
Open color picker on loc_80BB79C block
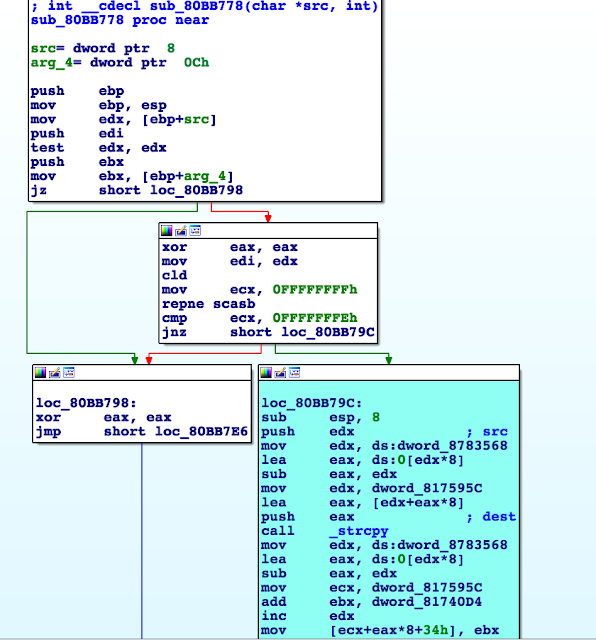pyautogui.click(x=266, y=373)
